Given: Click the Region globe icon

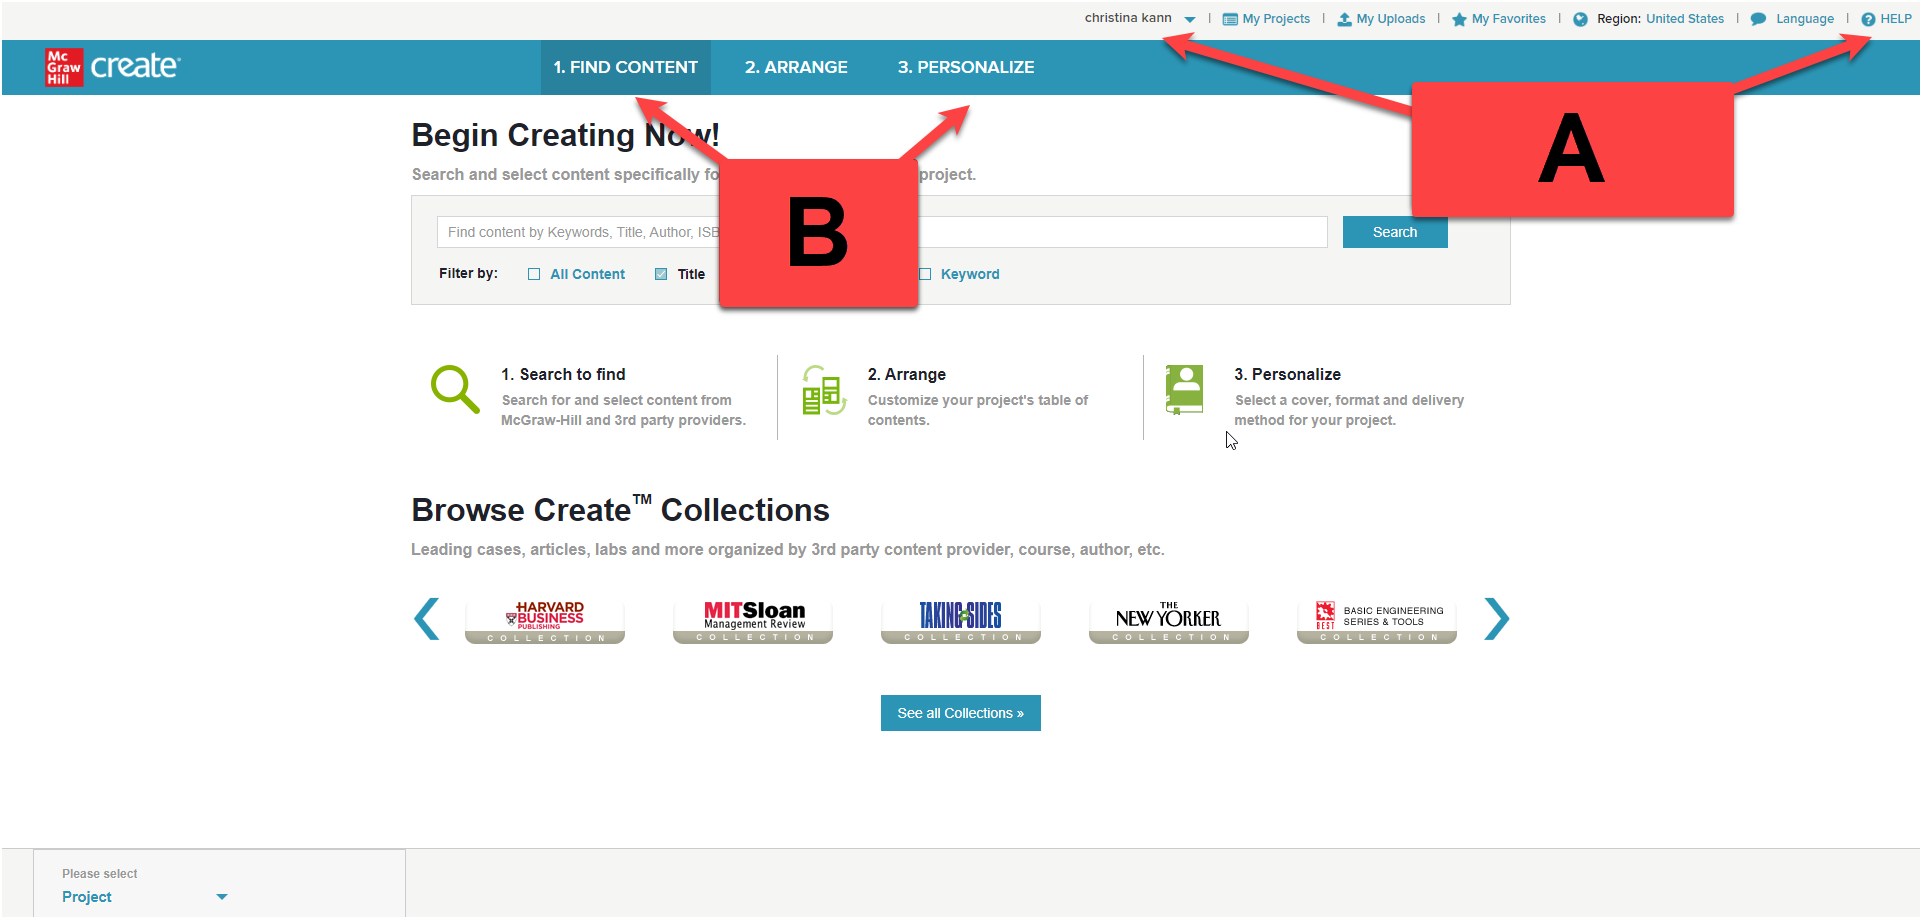Looking at the screenshot, I should tap(1580, 18).
